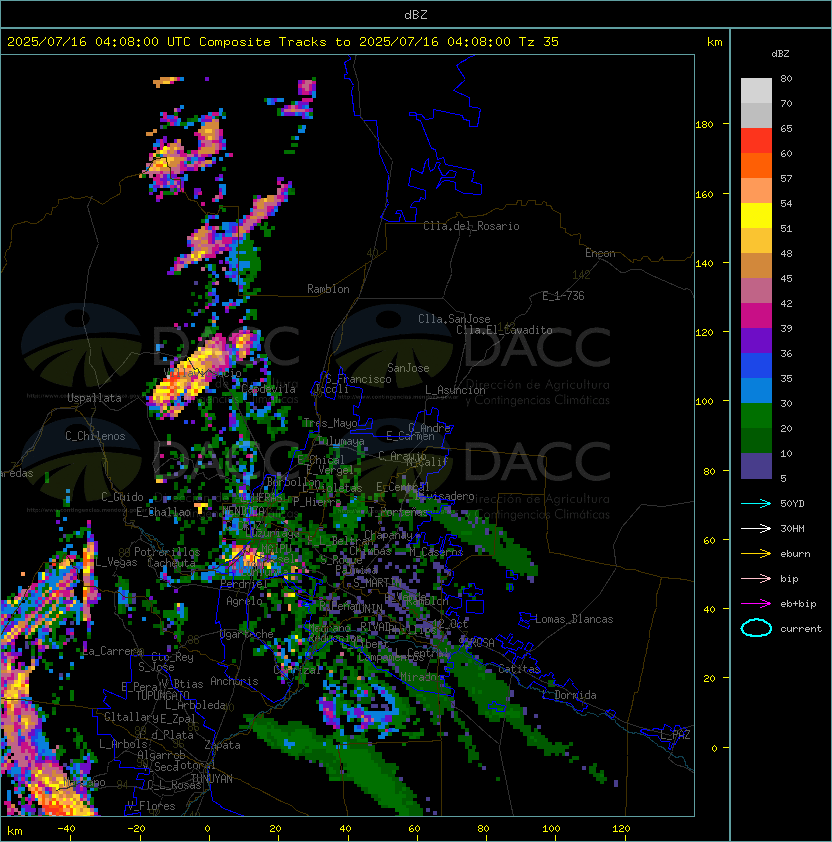
Task: Click the 120 km horizontal axis tick label
Action: tap(621, 829)
